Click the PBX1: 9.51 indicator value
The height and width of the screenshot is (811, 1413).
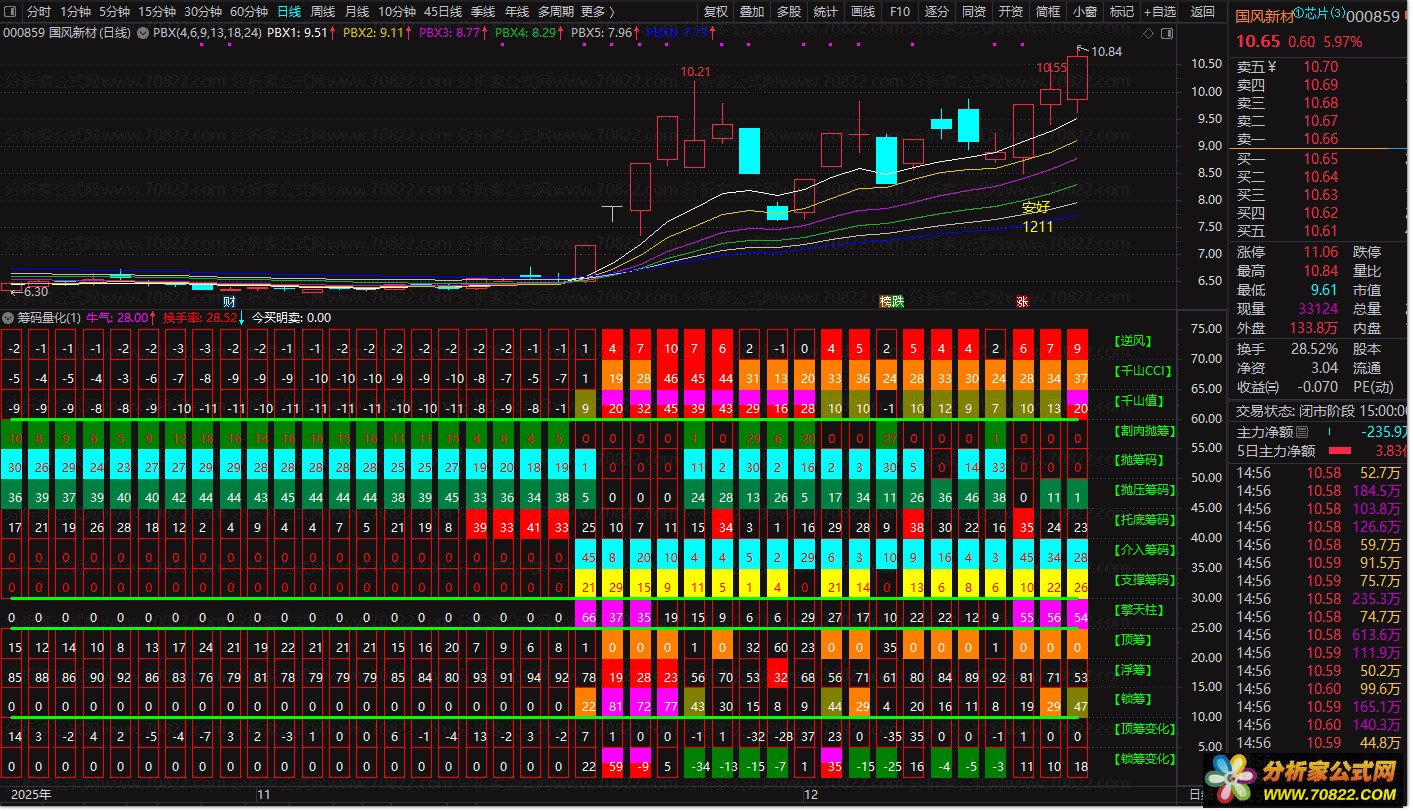click(297, 33)
